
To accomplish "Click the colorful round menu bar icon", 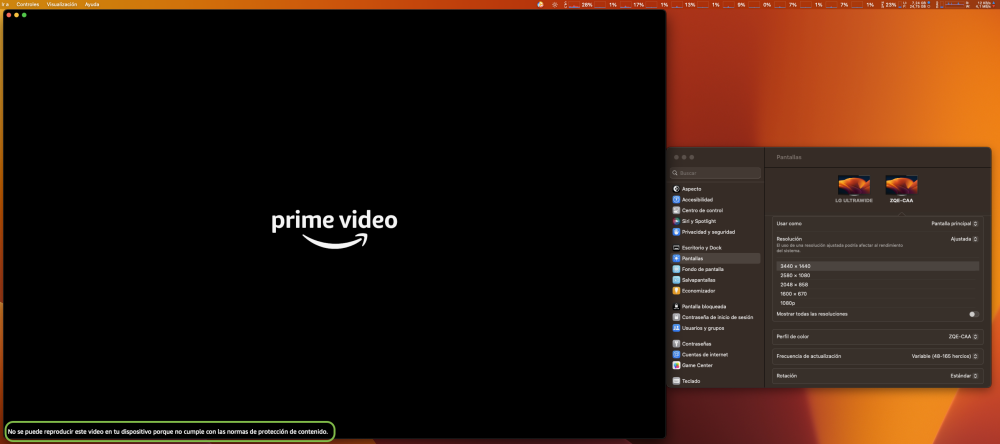I will tap(540, 4).
